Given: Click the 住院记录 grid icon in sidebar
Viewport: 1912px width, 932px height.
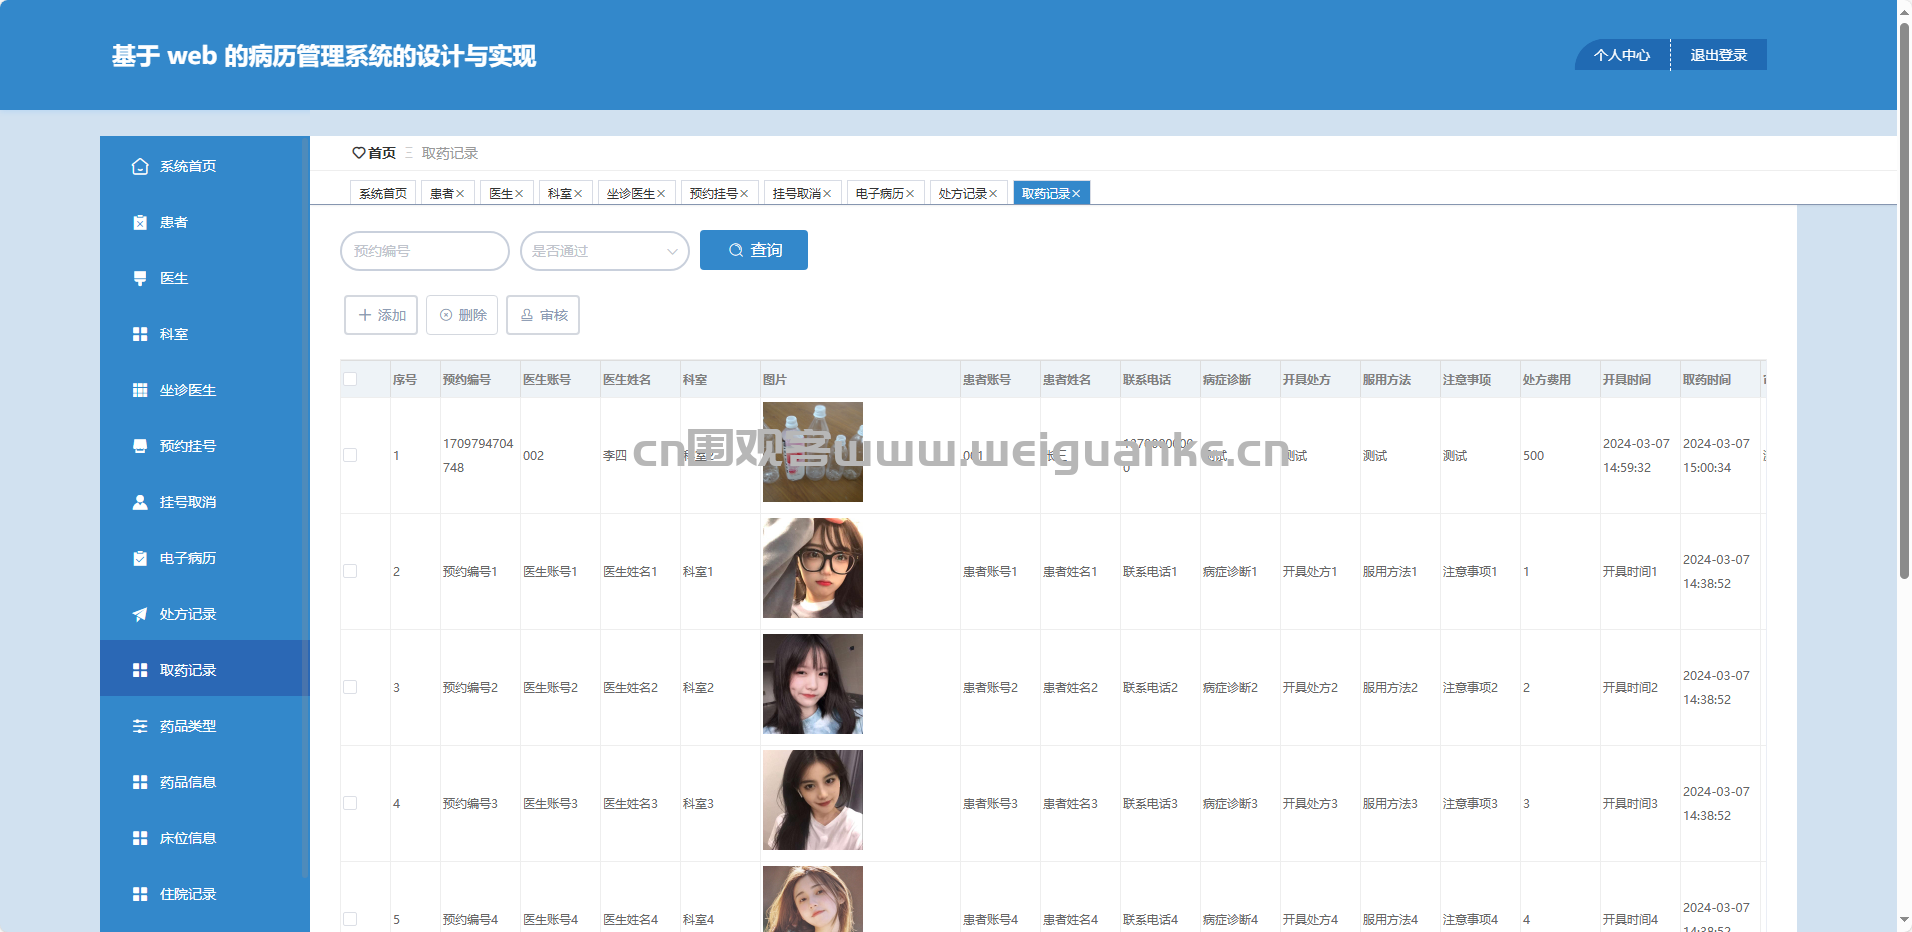Looking at the screenshot, I should [x=140, y=894].
